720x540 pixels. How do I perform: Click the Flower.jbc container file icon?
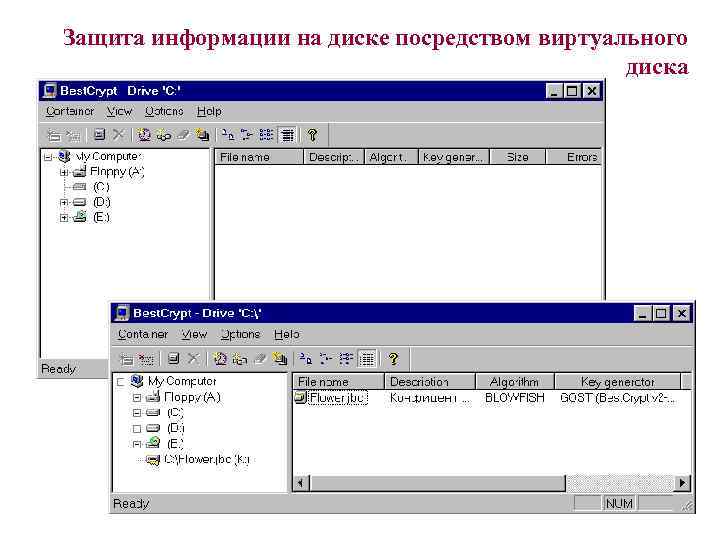[x=301, y=397]
